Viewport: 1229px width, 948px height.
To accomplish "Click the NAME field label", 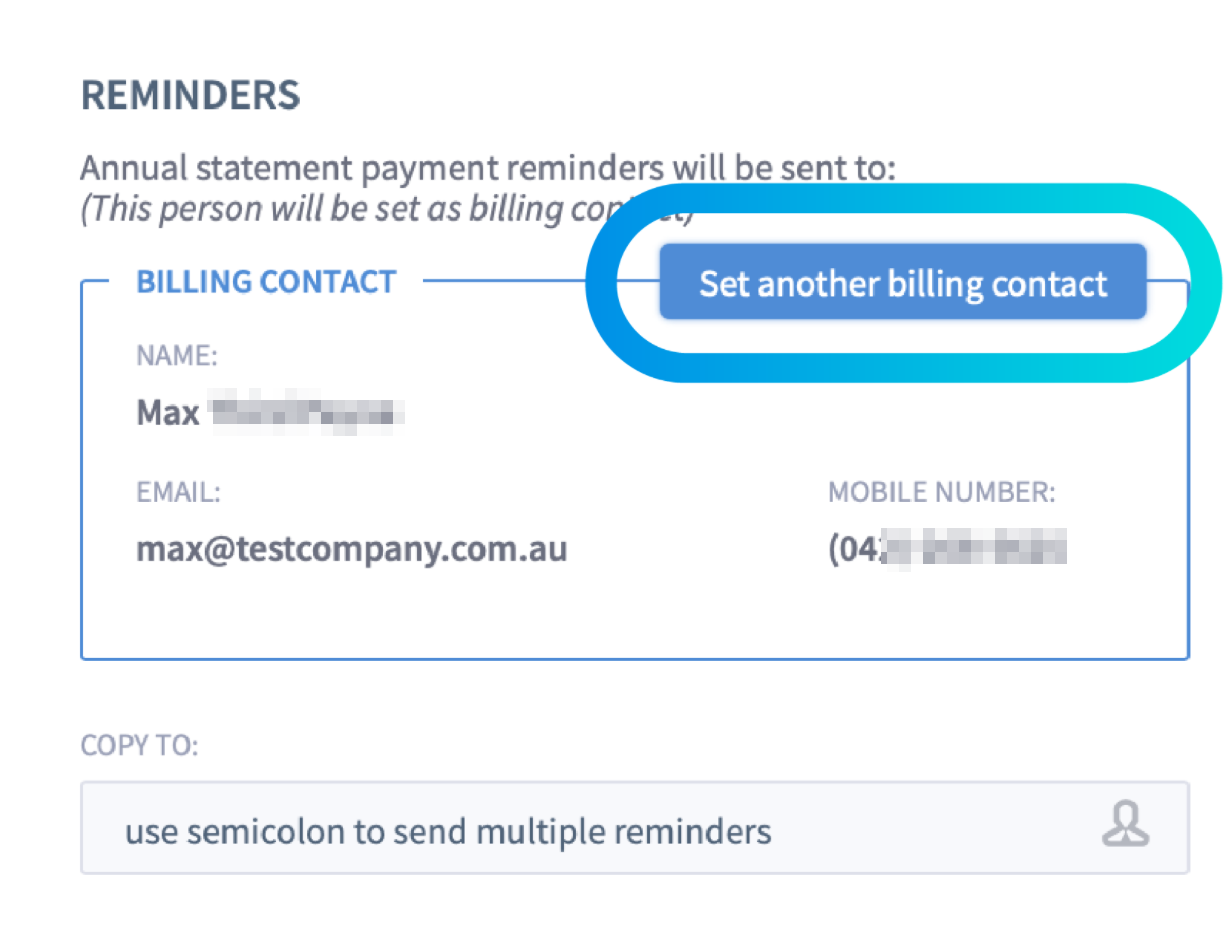I will pos(177,354).
